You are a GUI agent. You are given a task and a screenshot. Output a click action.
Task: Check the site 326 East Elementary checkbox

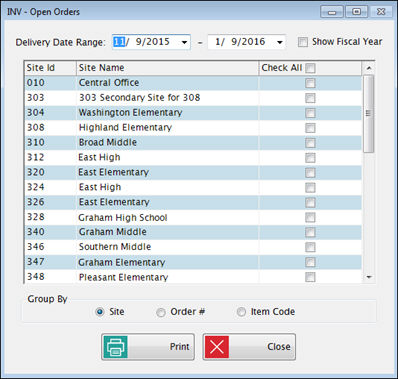[310, 202]
